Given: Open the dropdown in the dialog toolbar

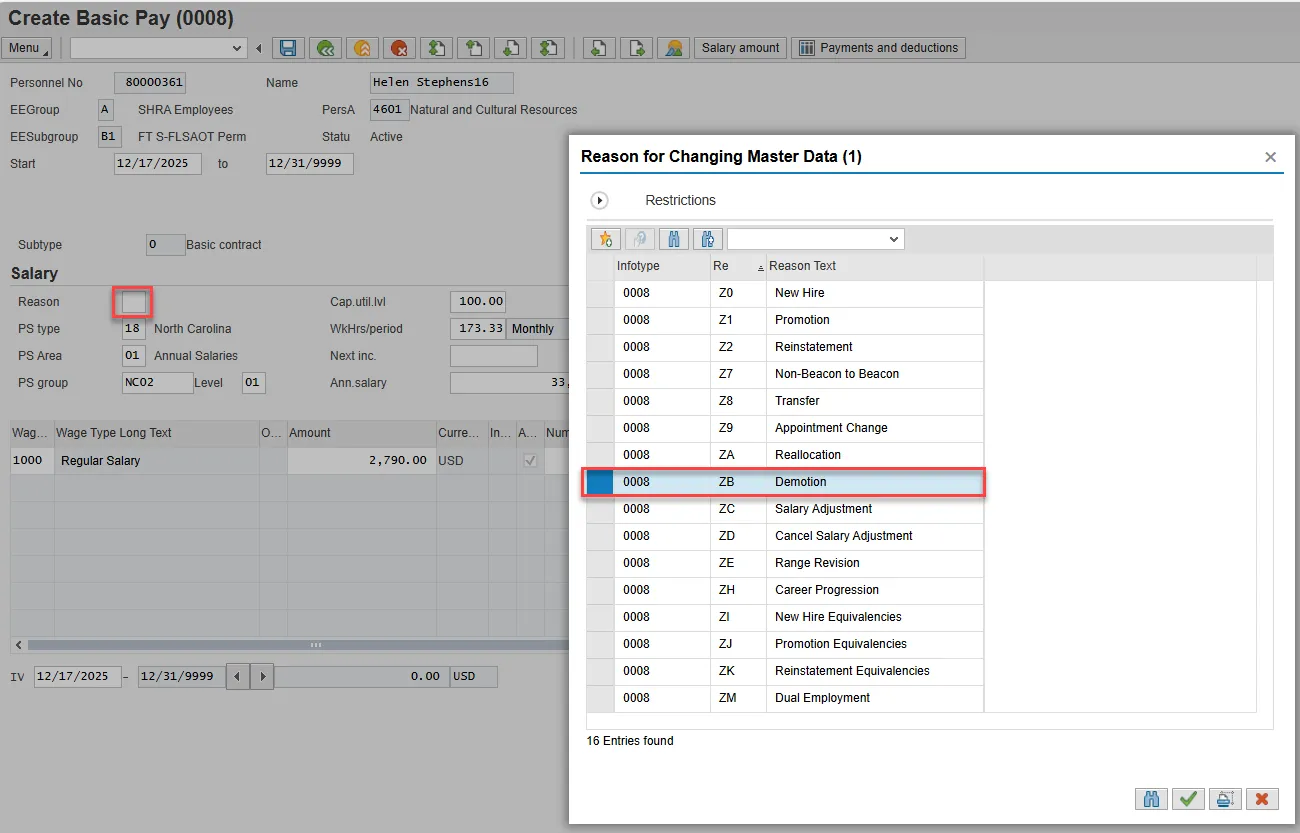Looking at the screenshot, I should coord(893,239).
